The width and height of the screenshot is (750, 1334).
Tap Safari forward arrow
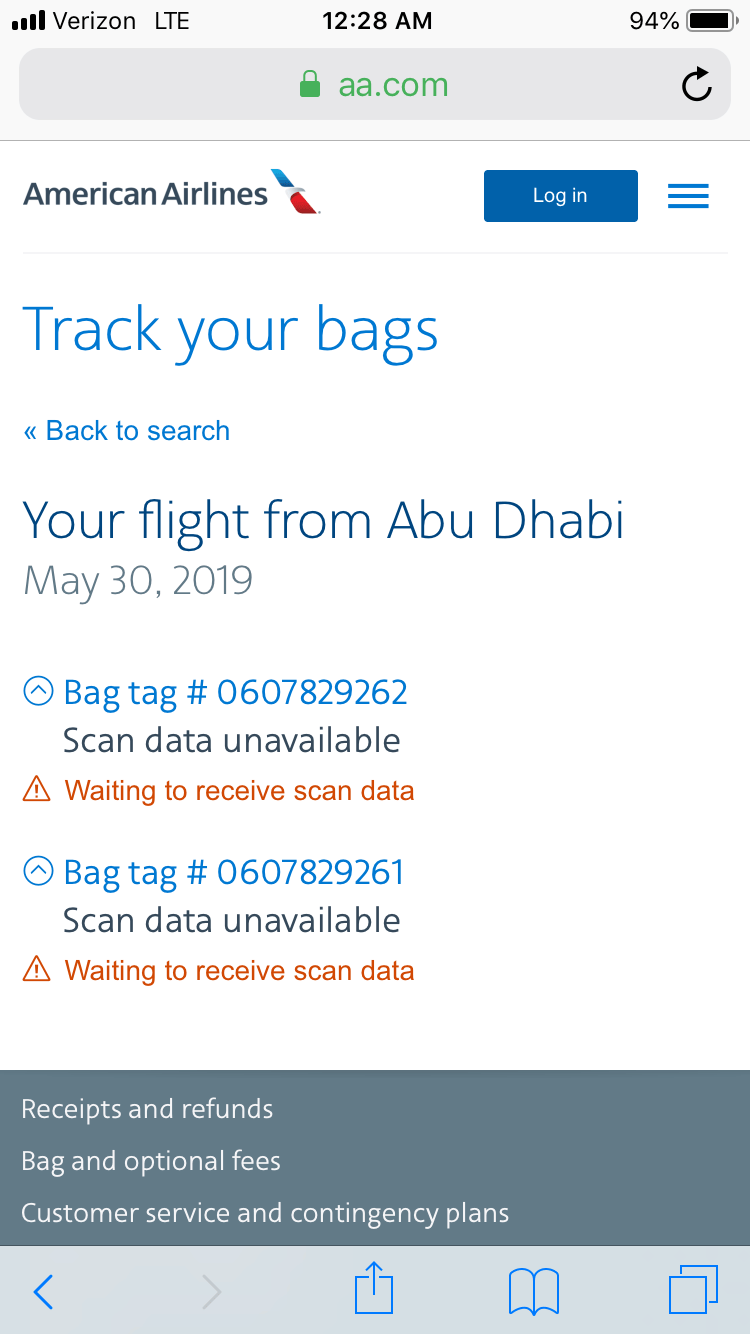point(211,1292)
